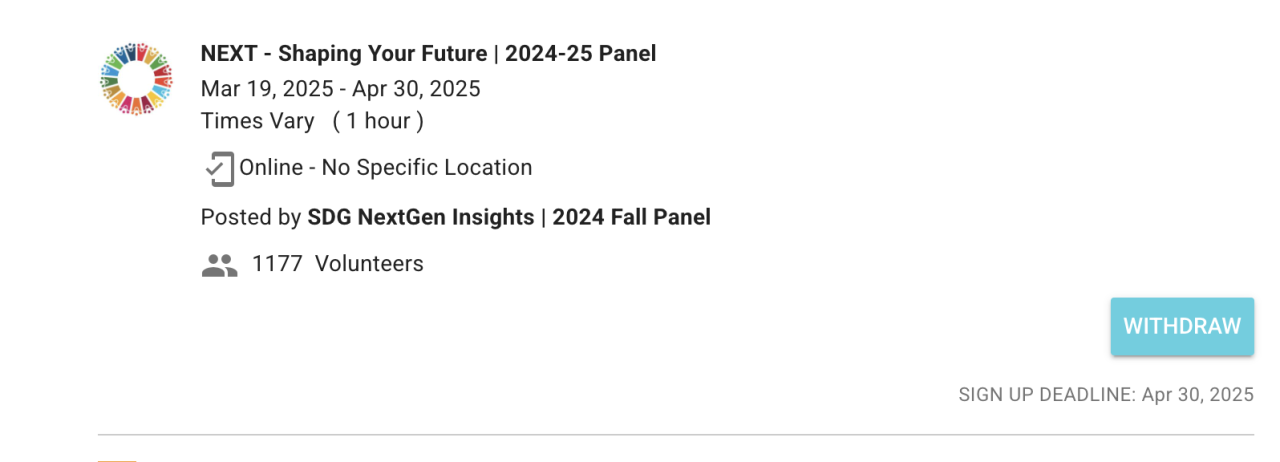Click the horizontal divider below the listing
1280x462 pixels.
click(675, 435)
